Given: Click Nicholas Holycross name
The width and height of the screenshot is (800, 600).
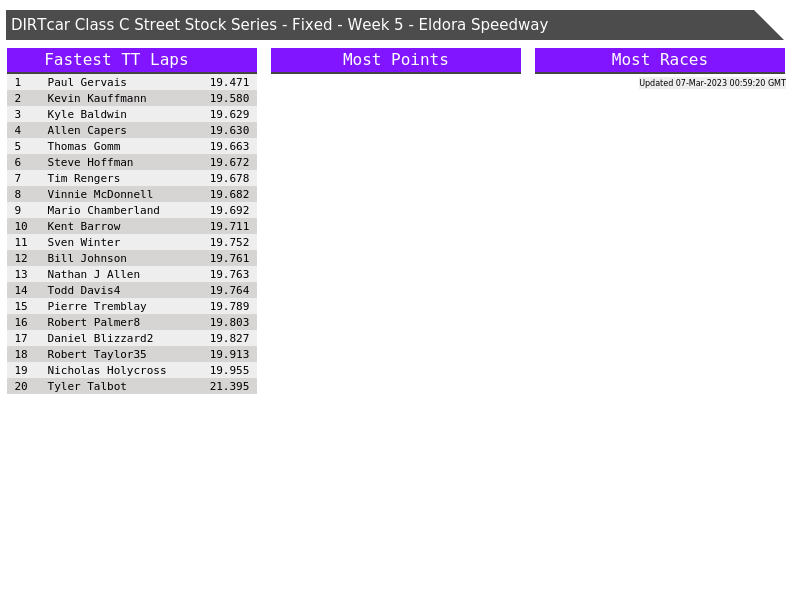Looking at the screenshot, I should click(x=107, y=370).
